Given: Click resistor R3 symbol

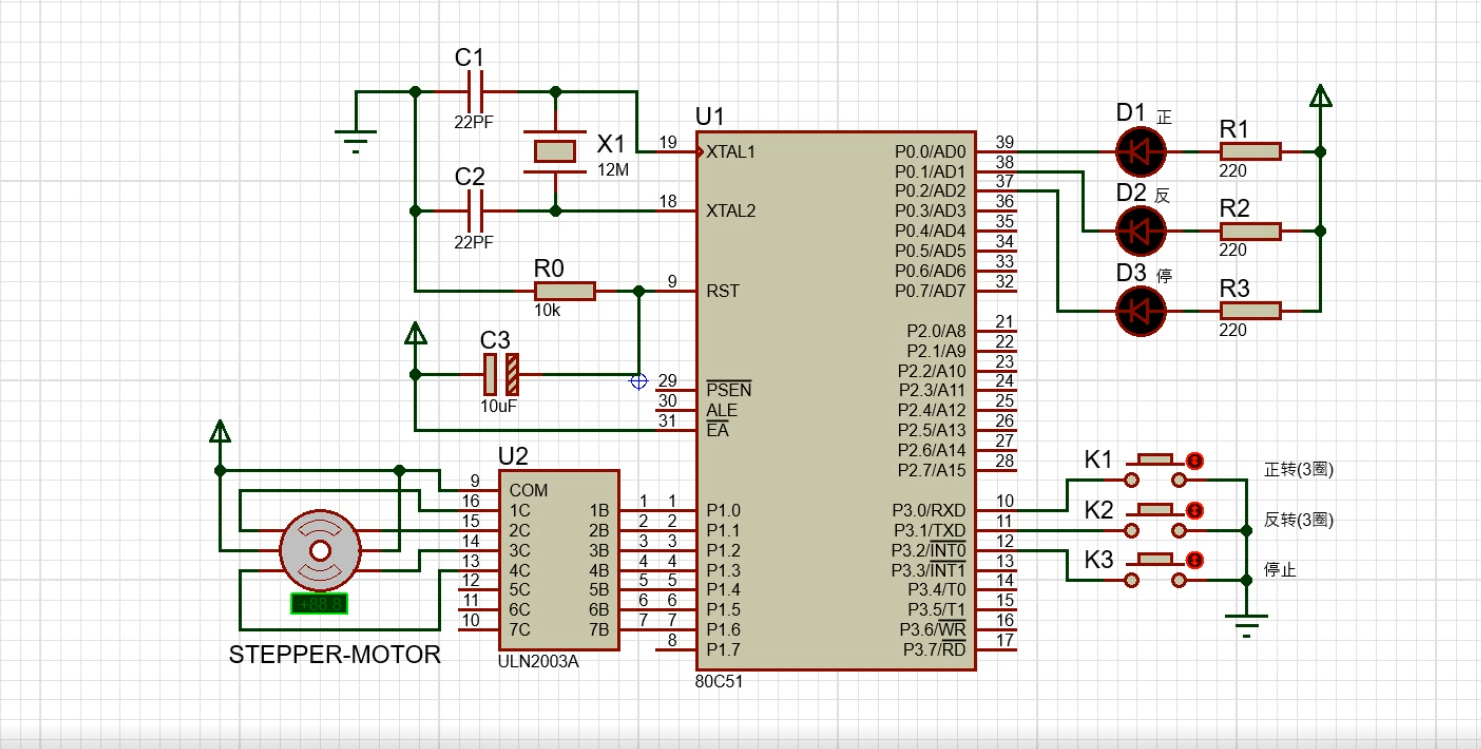Looking at the screenshot, I should [1250, 310].
